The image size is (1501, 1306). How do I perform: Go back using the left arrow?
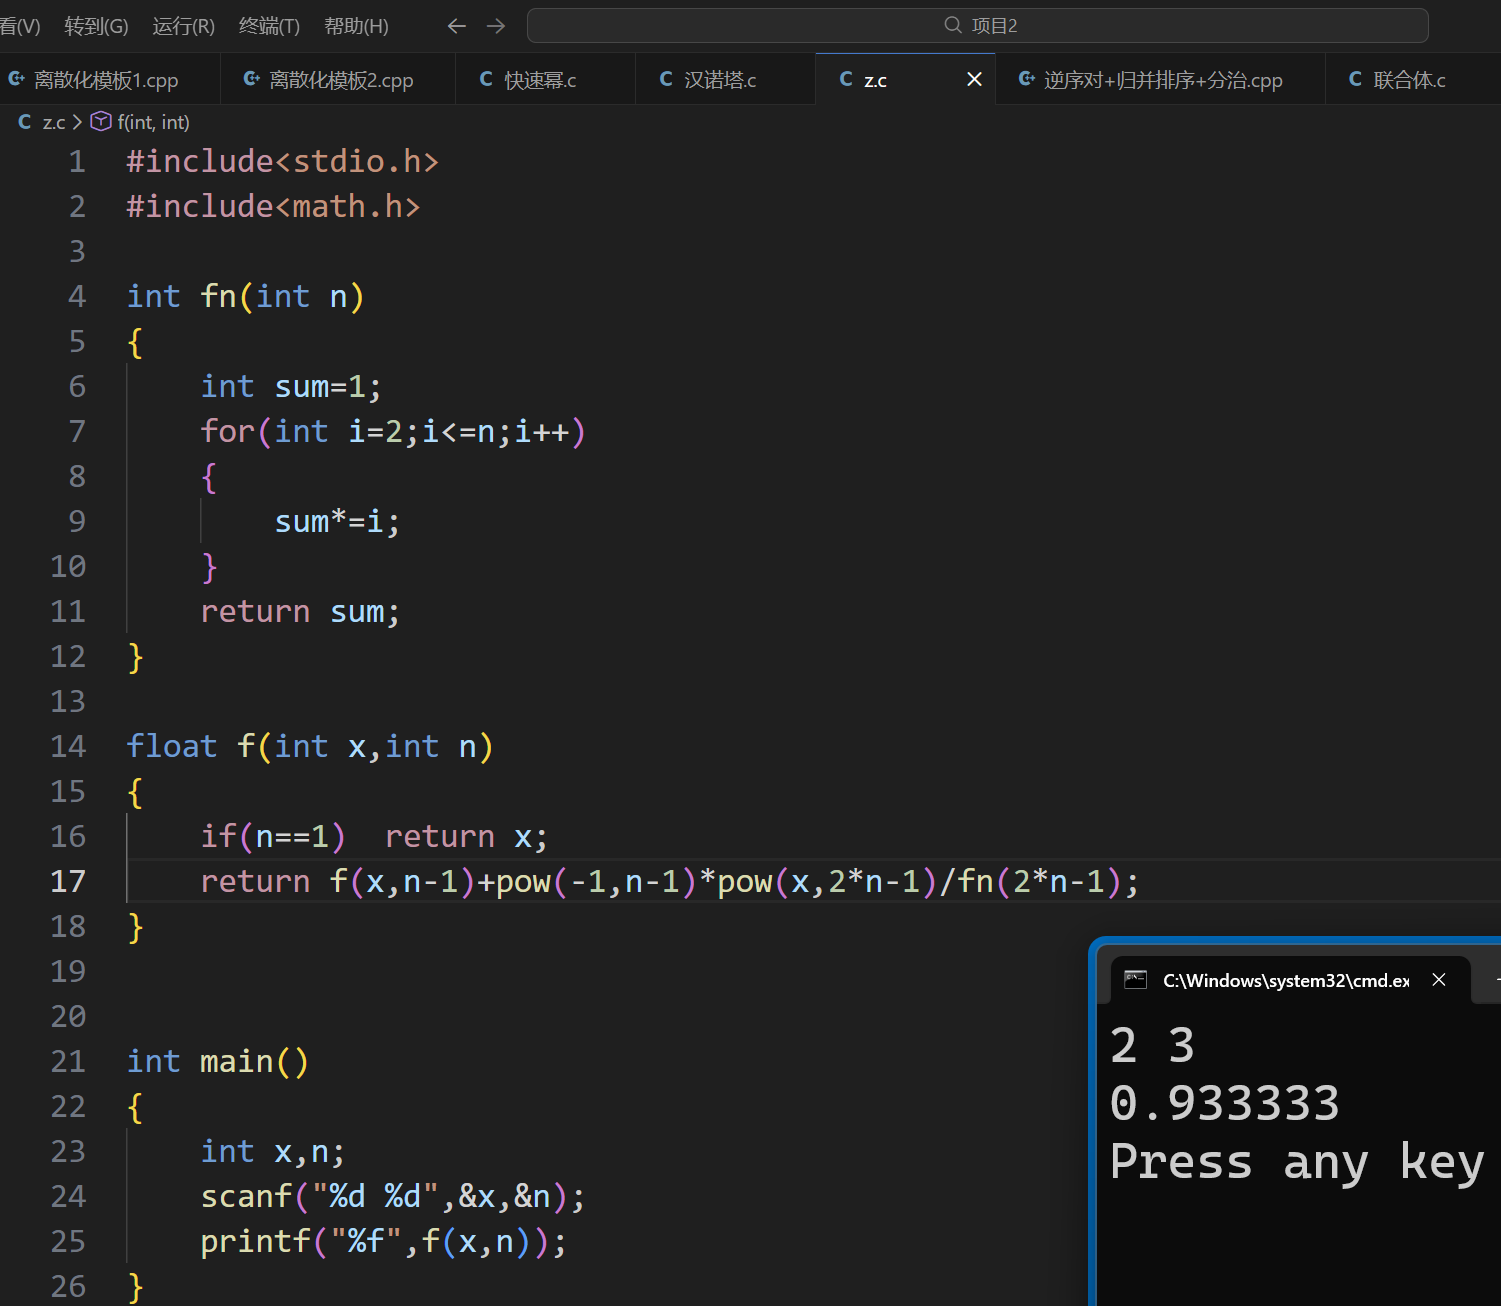tap(457, 26)
